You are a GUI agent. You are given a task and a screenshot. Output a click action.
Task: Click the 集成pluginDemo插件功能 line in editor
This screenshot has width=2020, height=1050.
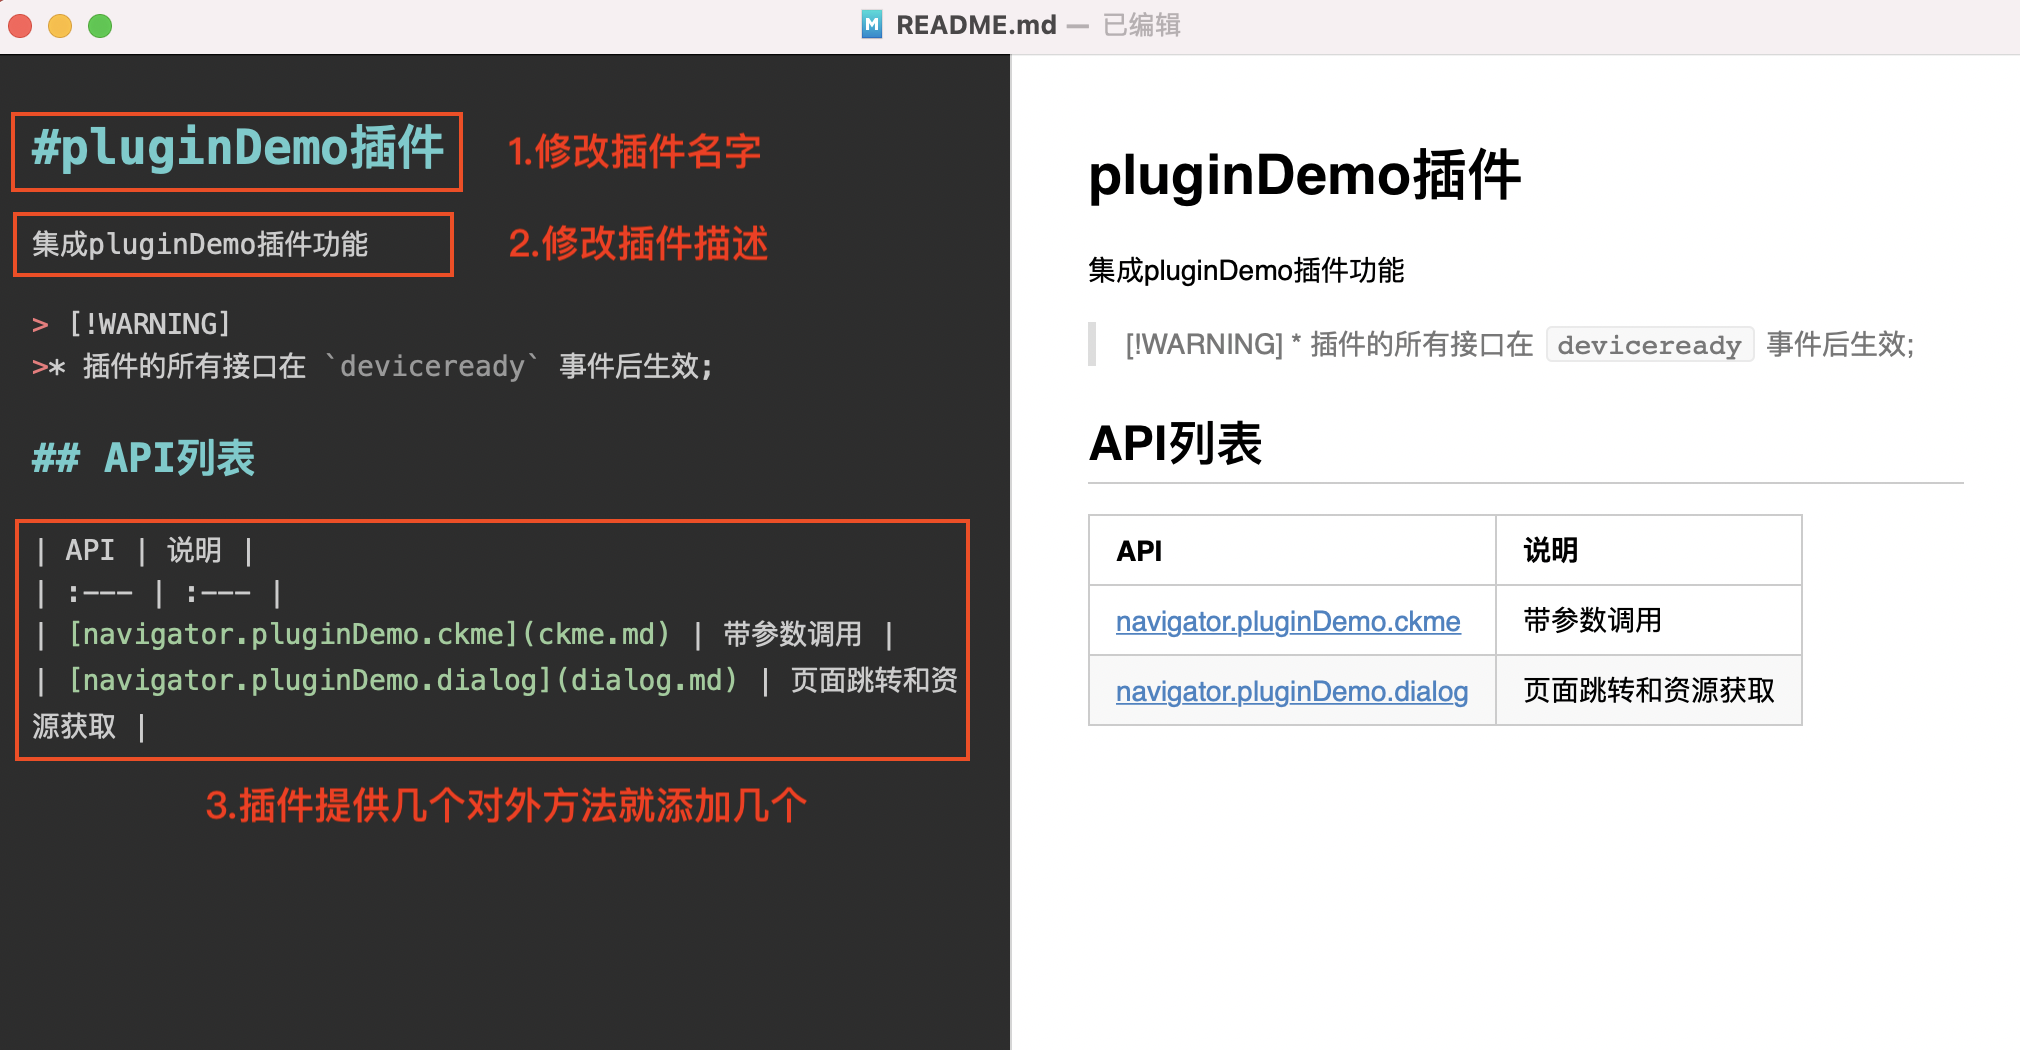point(200,244)
